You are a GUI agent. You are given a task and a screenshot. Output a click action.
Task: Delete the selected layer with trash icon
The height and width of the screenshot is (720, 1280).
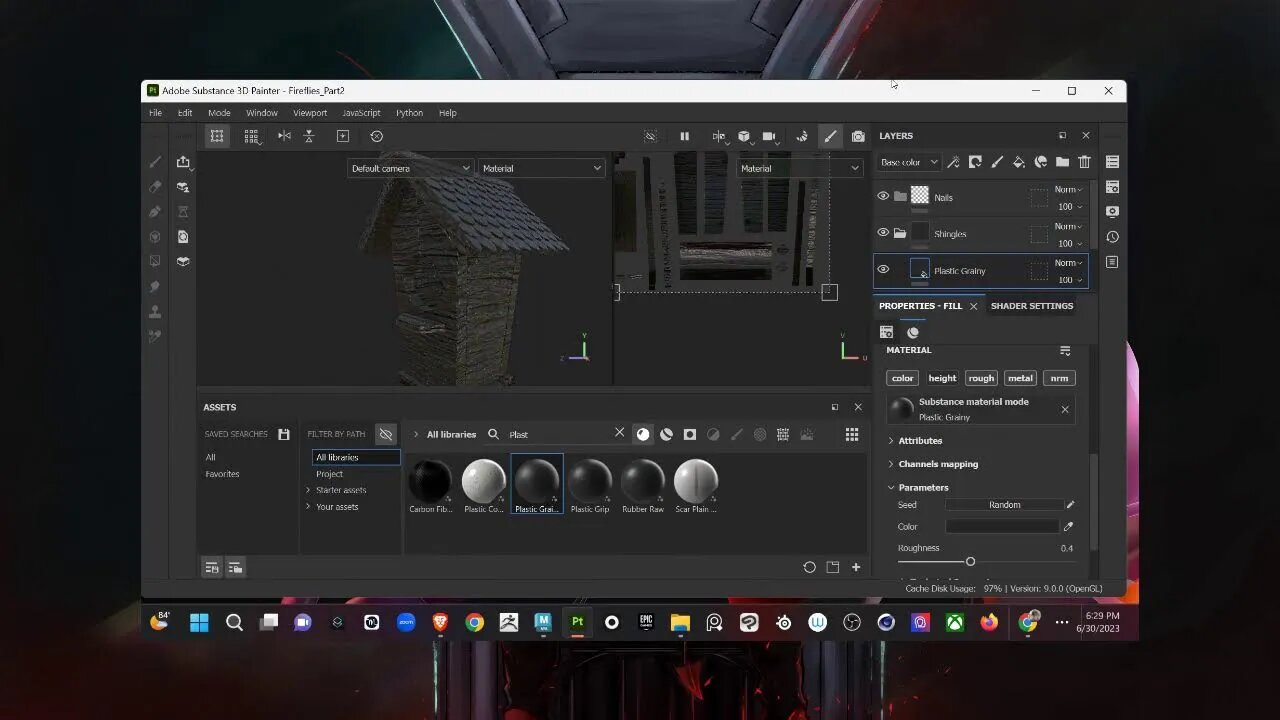coord(1084,162)
